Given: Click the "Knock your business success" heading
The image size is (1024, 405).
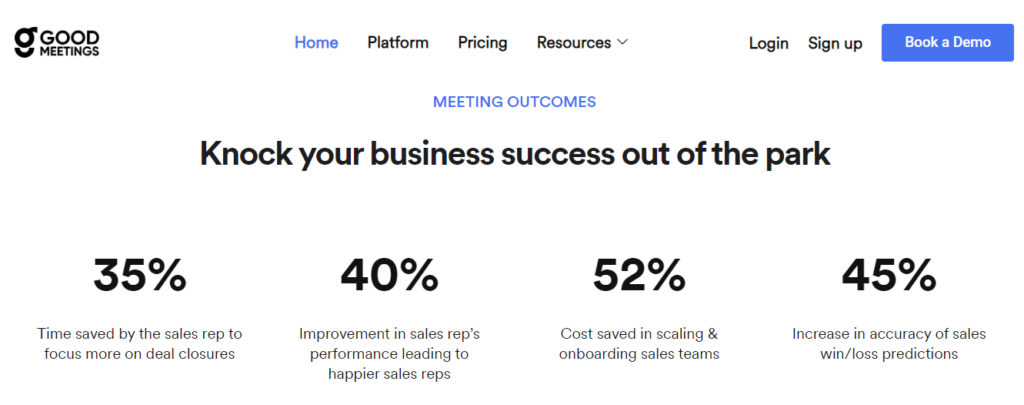Looking at the screenshot, I should point(515,155).
